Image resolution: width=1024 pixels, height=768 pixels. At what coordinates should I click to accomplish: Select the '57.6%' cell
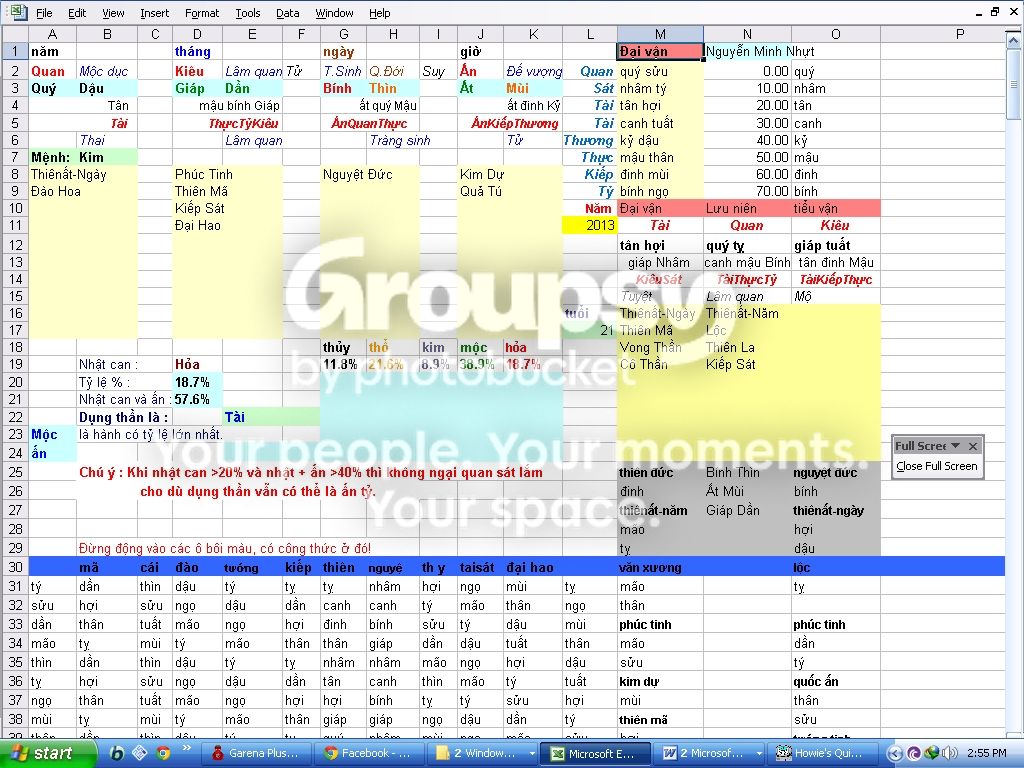pos(197,399)
